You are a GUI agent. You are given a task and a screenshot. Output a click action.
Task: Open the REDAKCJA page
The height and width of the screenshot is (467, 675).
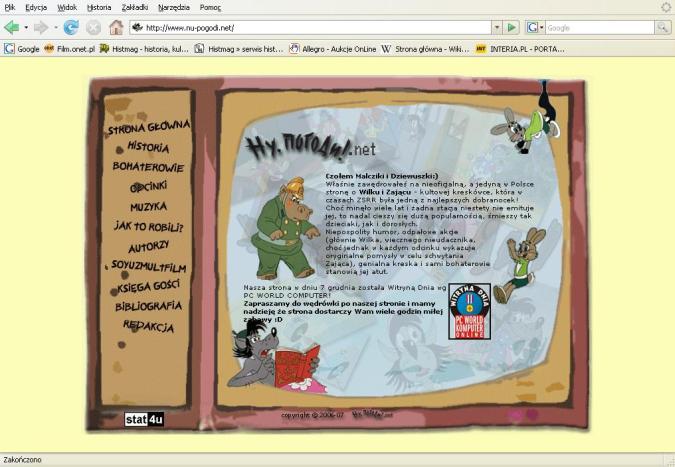pyautogui.click(x=149, y=326)
